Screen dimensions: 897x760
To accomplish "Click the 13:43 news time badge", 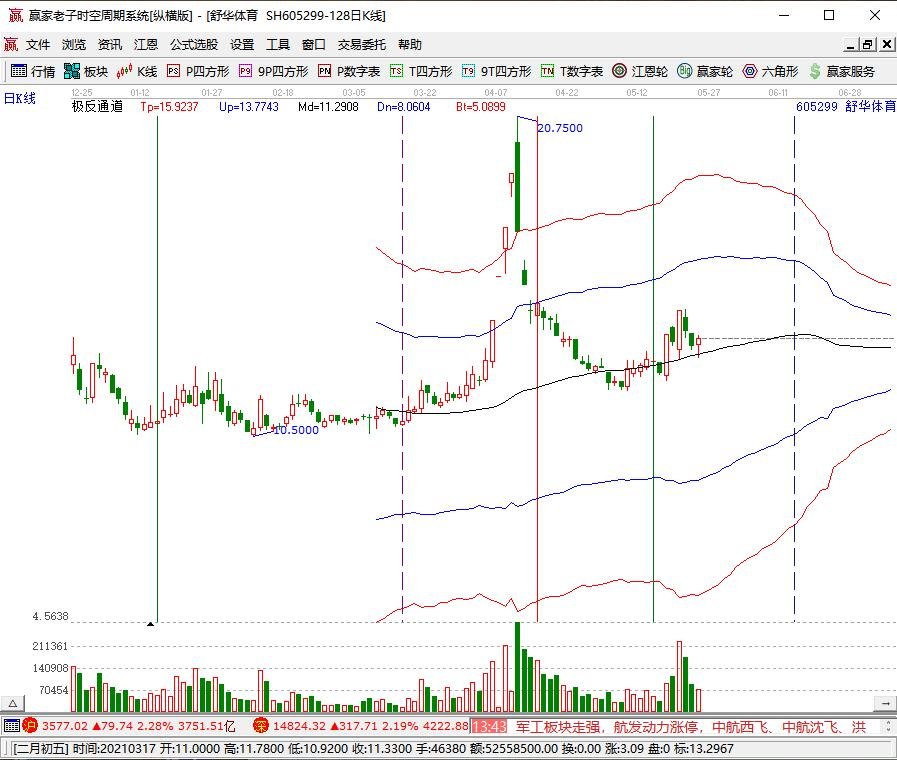I will click(489, 727).
